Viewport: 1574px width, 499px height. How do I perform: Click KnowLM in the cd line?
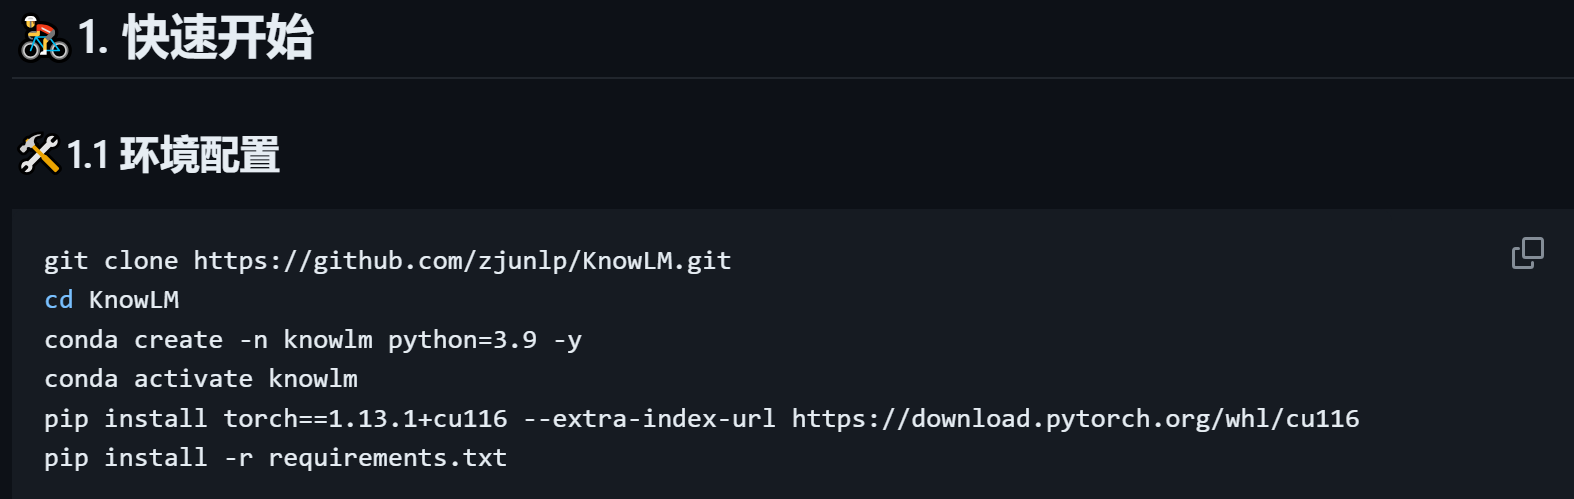[134, 300]
